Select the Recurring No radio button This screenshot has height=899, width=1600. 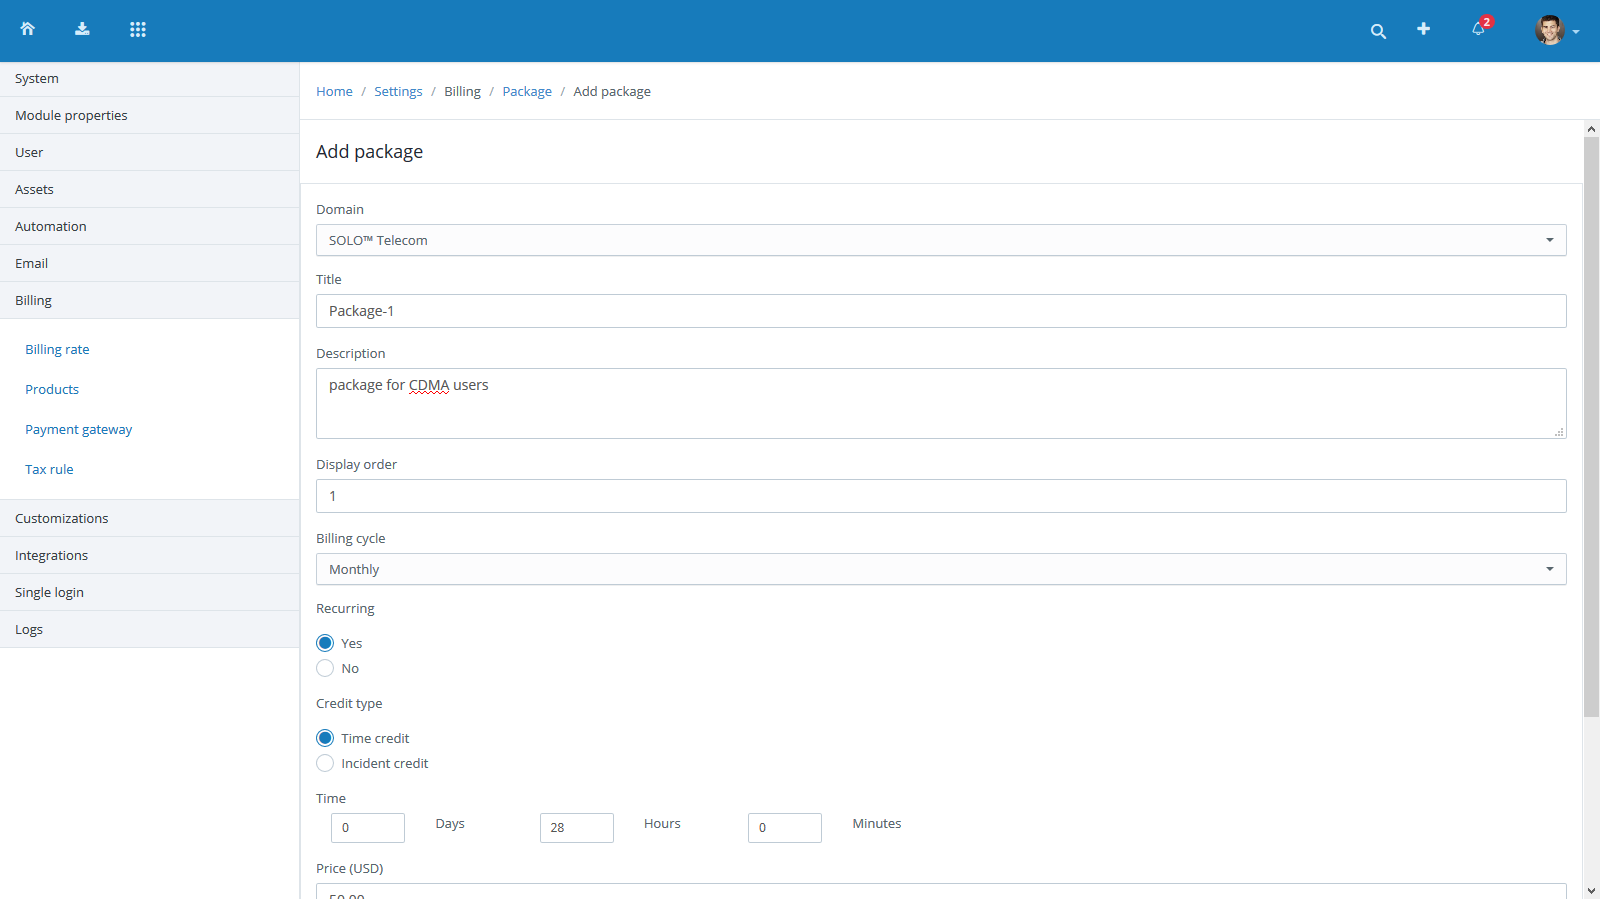click(x=325, y=668)
